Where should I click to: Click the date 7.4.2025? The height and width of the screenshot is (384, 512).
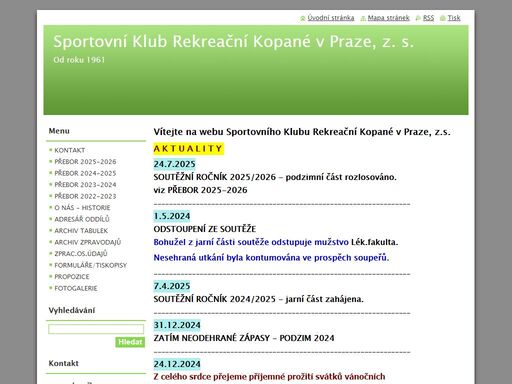172,286
